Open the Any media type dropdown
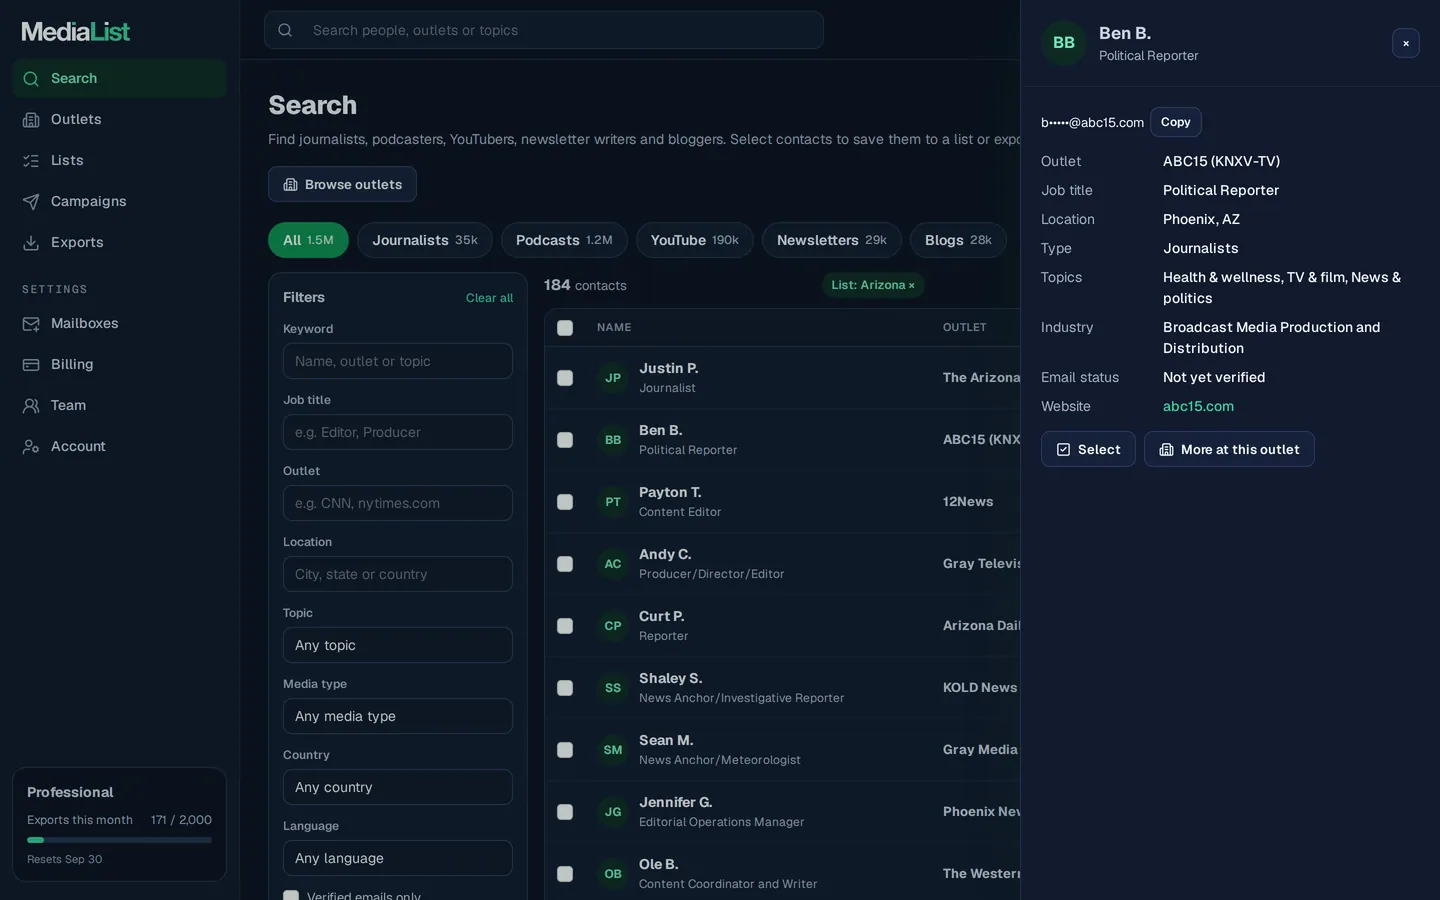This screenshot has height=900, width=1440. point(398,716)
